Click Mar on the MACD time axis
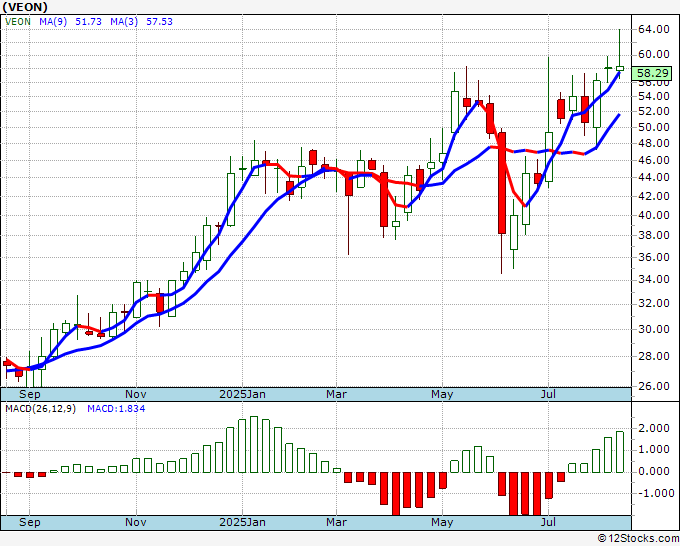680x546 pixels. (x=337, y=522)
